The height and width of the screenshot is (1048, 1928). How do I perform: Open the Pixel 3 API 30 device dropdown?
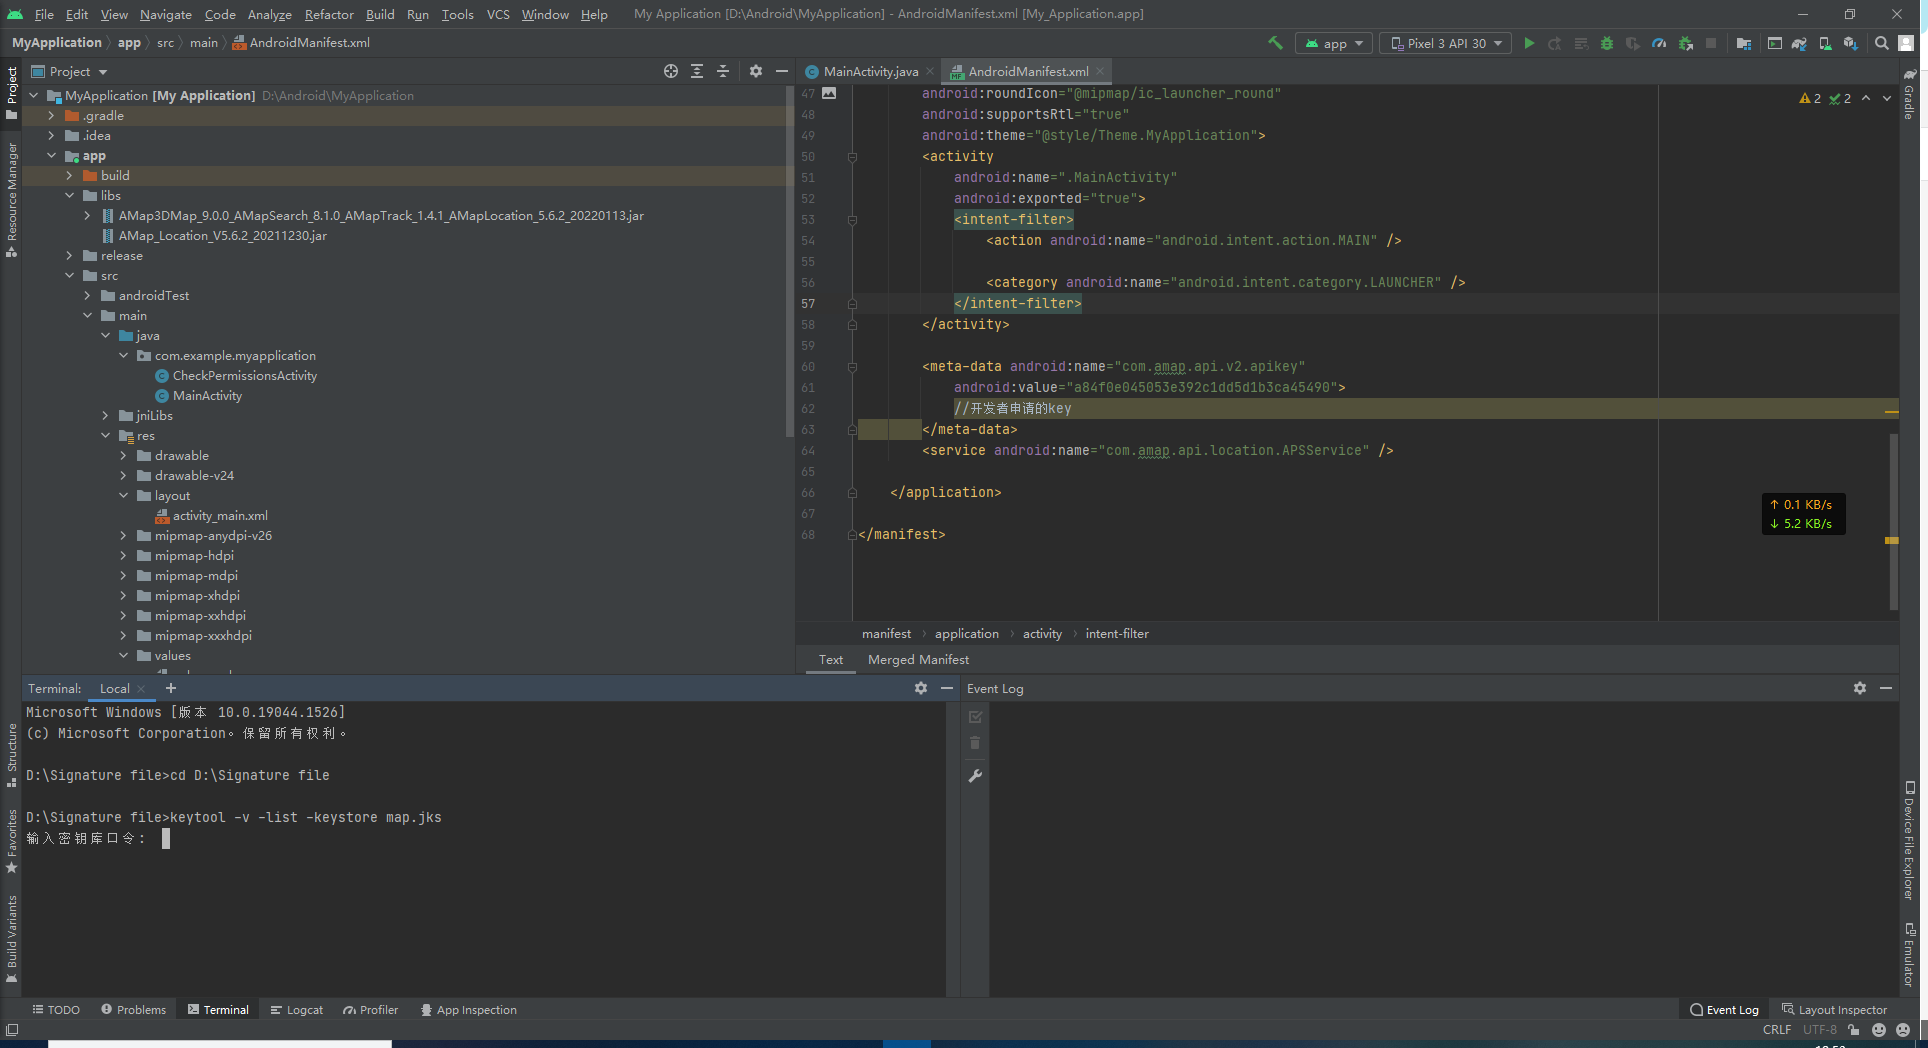[1445, 43]
